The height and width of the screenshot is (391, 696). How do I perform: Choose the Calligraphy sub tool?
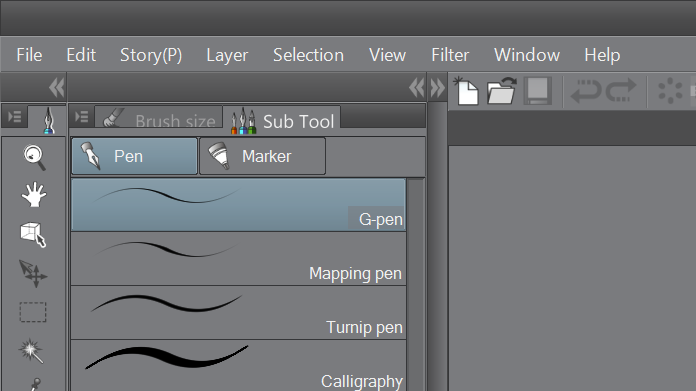point(239,366)
